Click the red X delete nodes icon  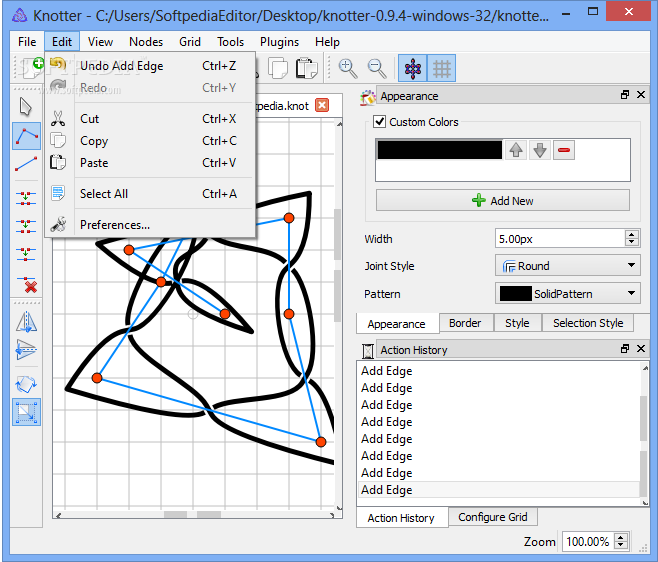click(26, 284)
